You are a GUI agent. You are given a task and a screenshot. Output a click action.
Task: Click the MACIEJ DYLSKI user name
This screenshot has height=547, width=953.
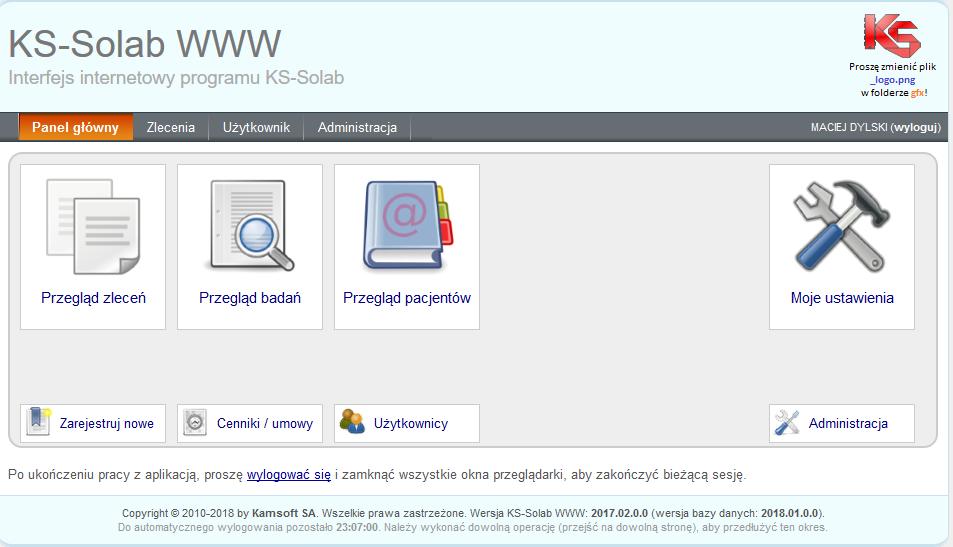[849, 127]
